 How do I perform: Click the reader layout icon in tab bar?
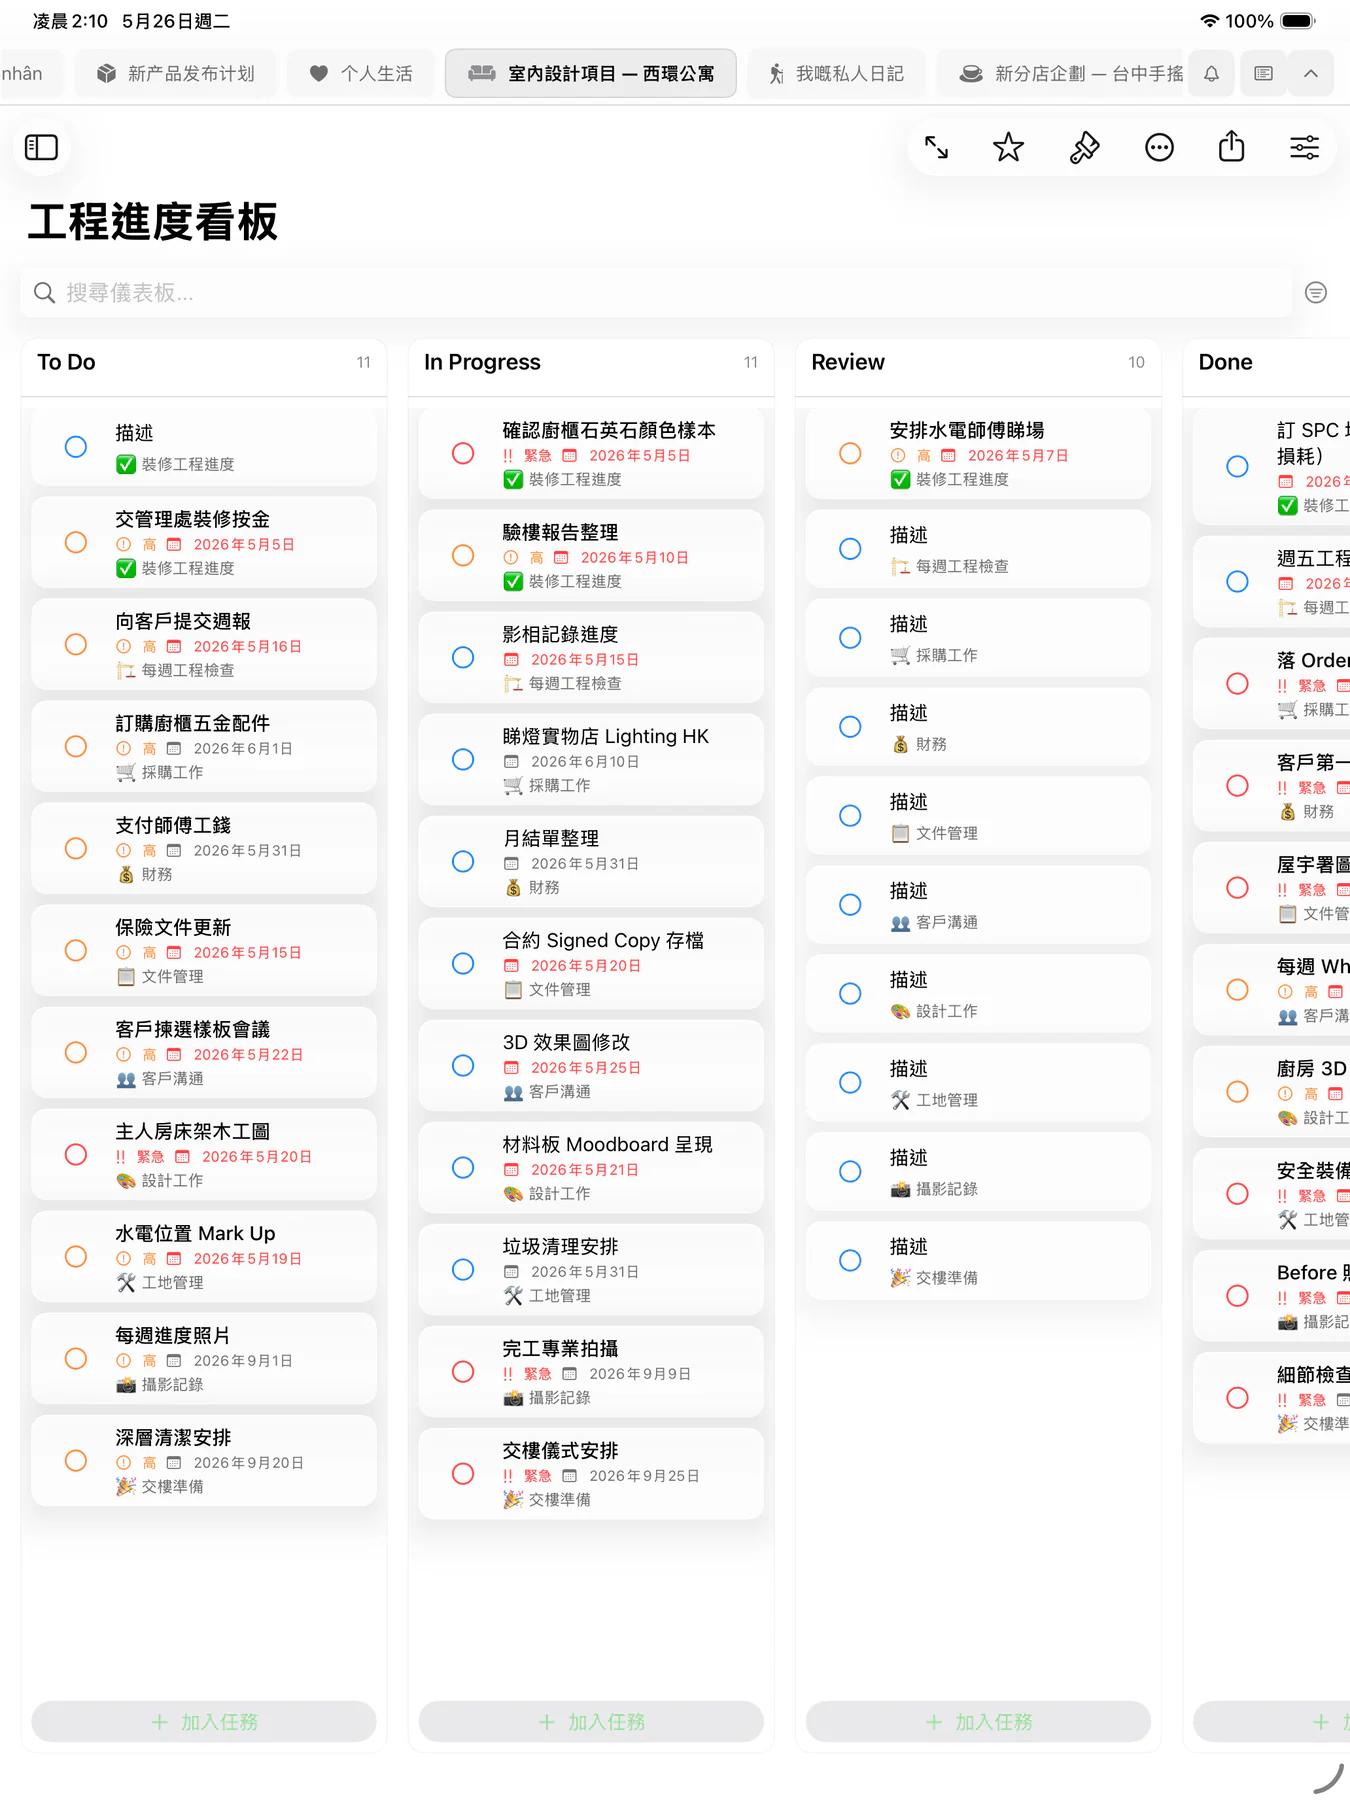1264,74
